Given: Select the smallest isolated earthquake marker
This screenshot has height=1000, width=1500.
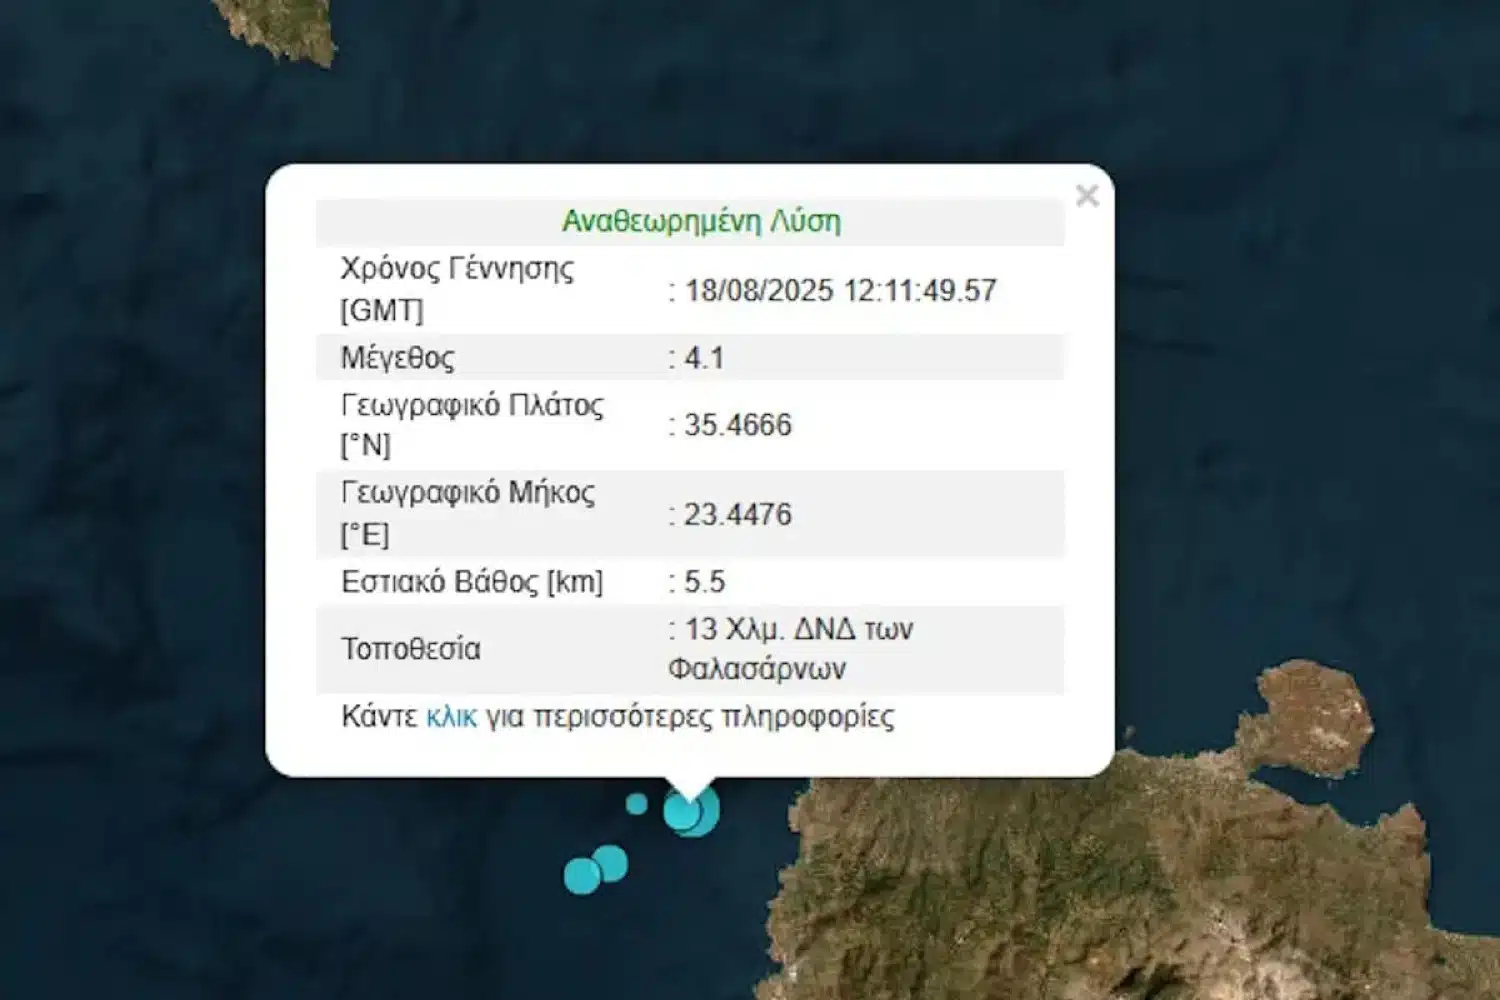Looking at the screenshot, I should [636, 804].
